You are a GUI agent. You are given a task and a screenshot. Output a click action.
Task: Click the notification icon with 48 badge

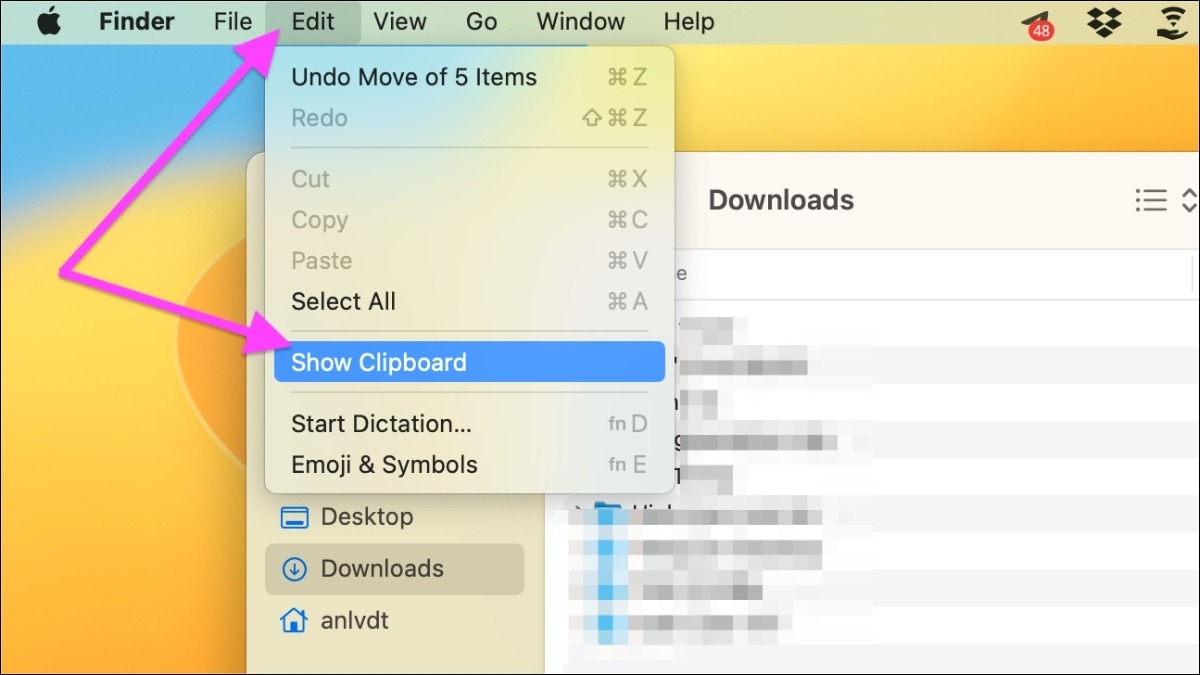[x=1038, y=24]
